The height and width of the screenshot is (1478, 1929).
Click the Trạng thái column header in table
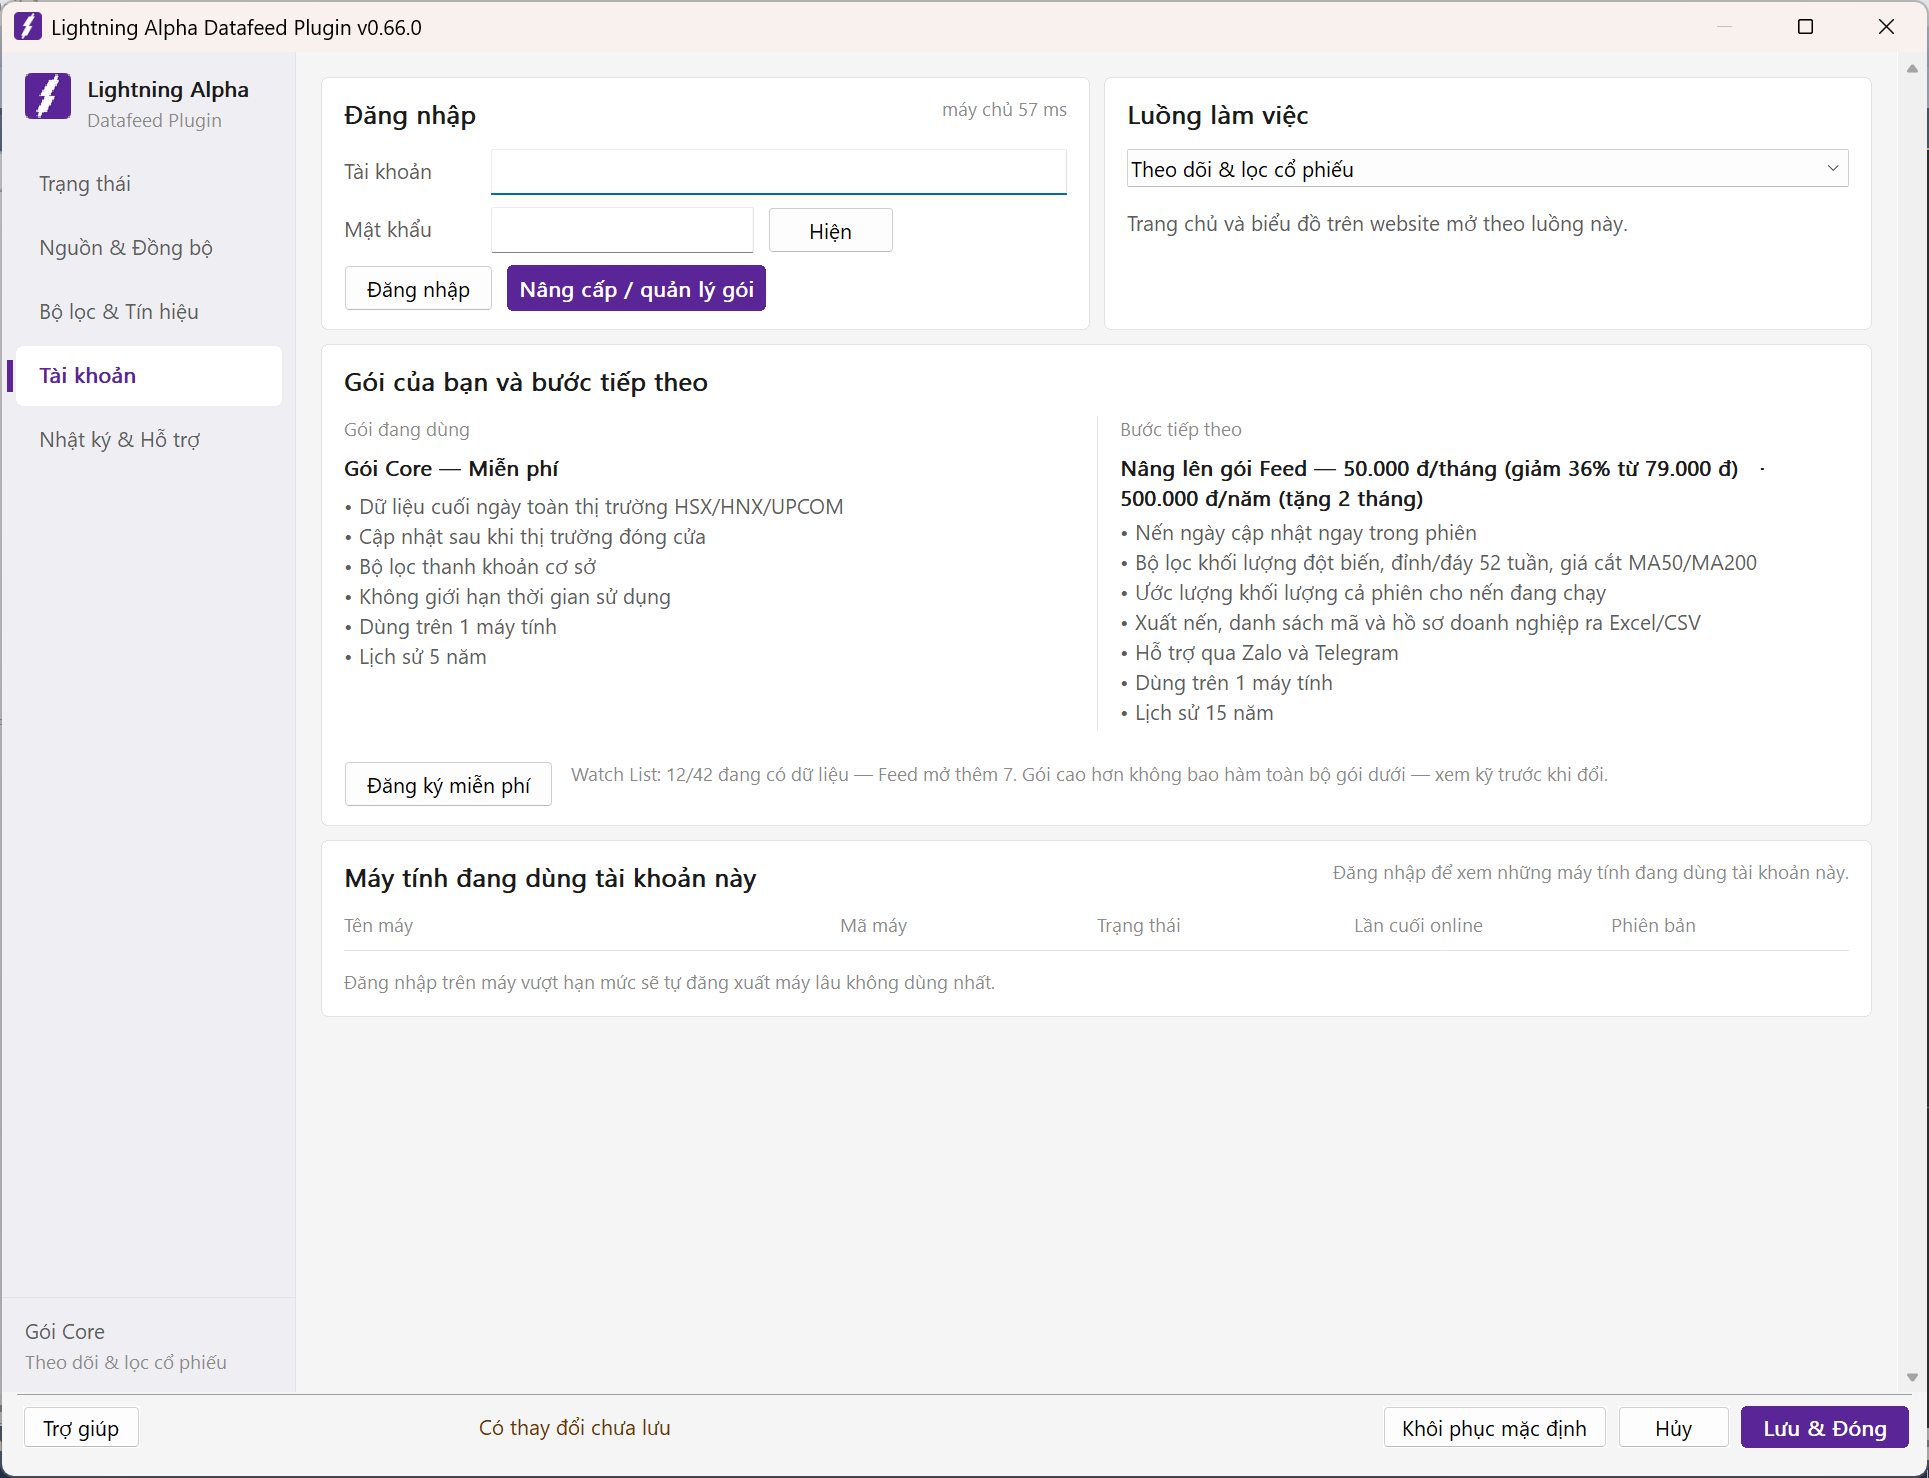(x=1138, y=925)
